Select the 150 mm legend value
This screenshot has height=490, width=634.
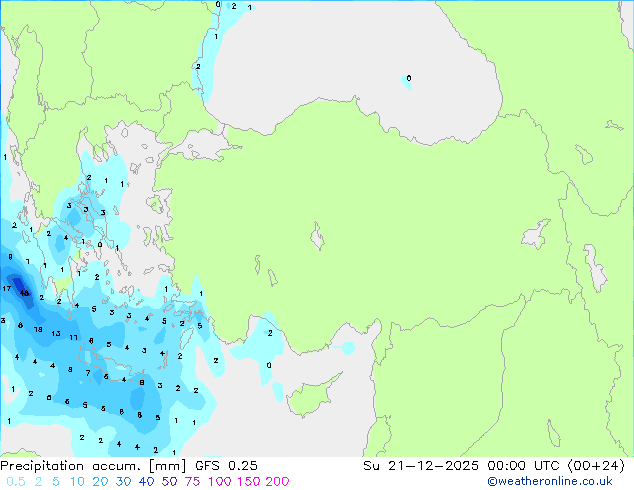coord(249,482)
